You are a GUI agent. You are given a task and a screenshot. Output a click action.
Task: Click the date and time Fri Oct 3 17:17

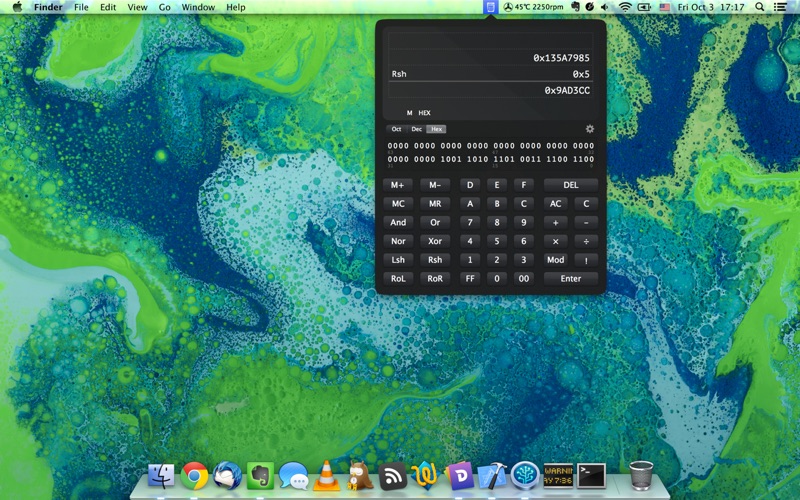711,7
